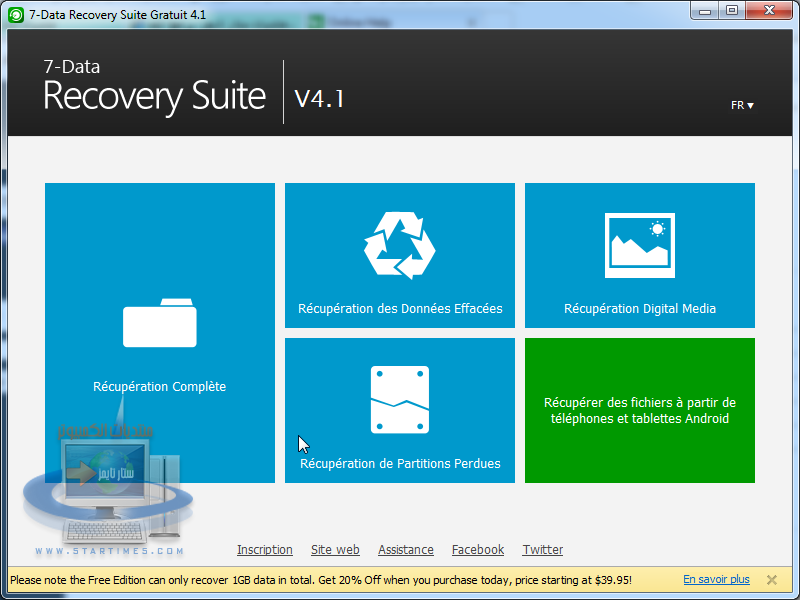Open the FR language dropdown
Image resolution: width=800 pixels, height=600 pixels.
(742, 105)
